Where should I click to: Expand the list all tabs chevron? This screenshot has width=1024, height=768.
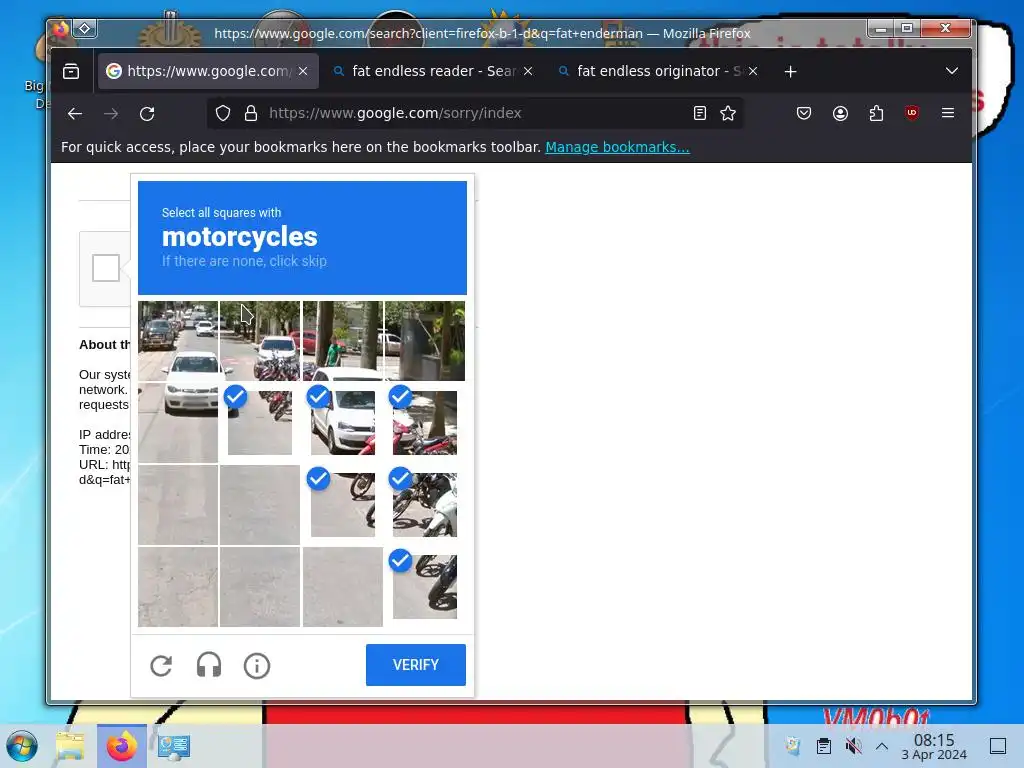952,71
